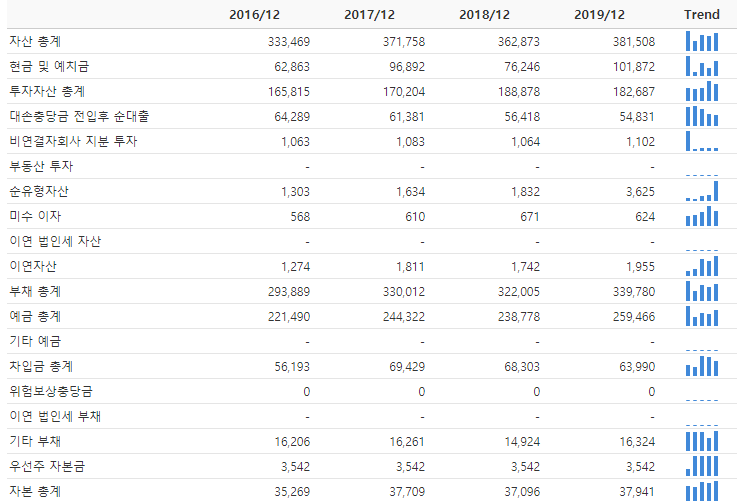Select the 자산 총계 row label
Screen dimensions: 737x501
point(35,41)
